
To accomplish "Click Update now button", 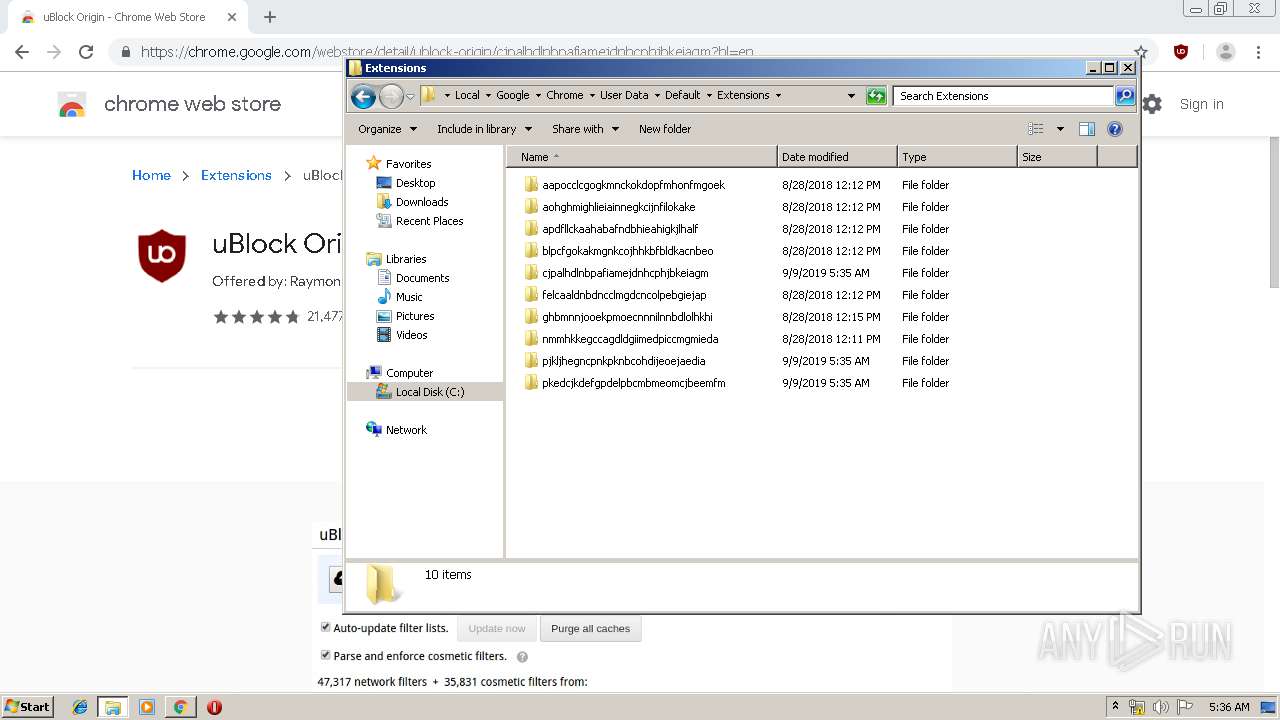I will click(x=497, y=629).
